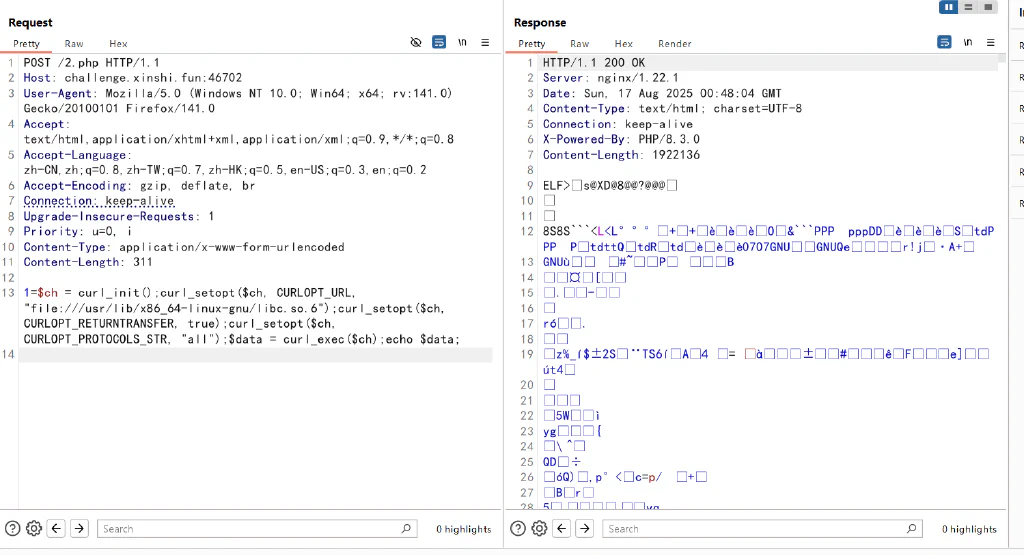Switch to Pretty tab in Response panel

pyautogui.click(x=532, y=44)
